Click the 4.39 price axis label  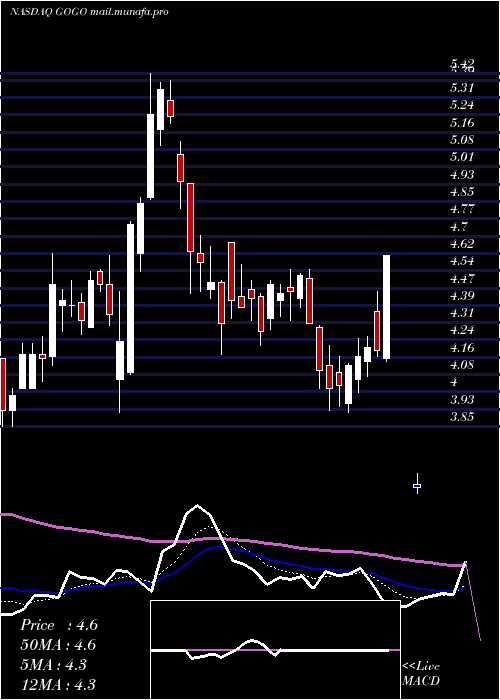pos(462,296)
